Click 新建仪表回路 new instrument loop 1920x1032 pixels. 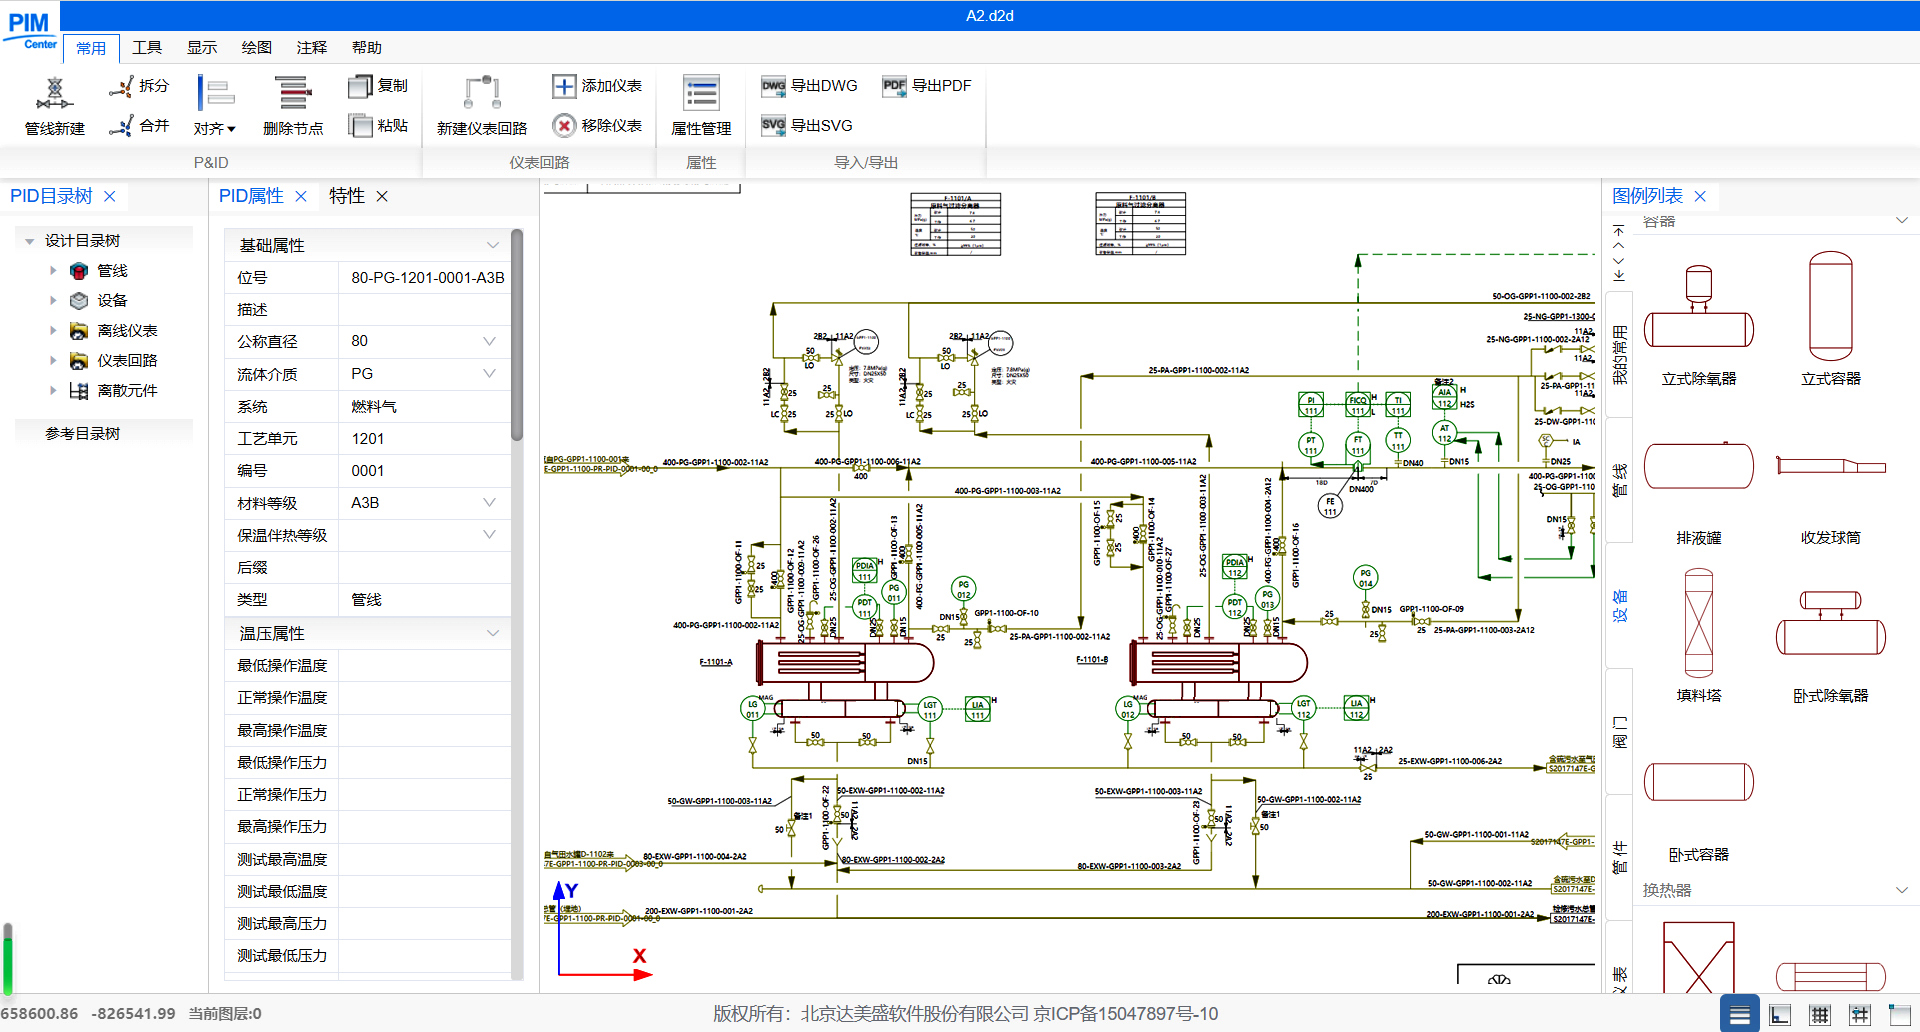coord(482,106)
